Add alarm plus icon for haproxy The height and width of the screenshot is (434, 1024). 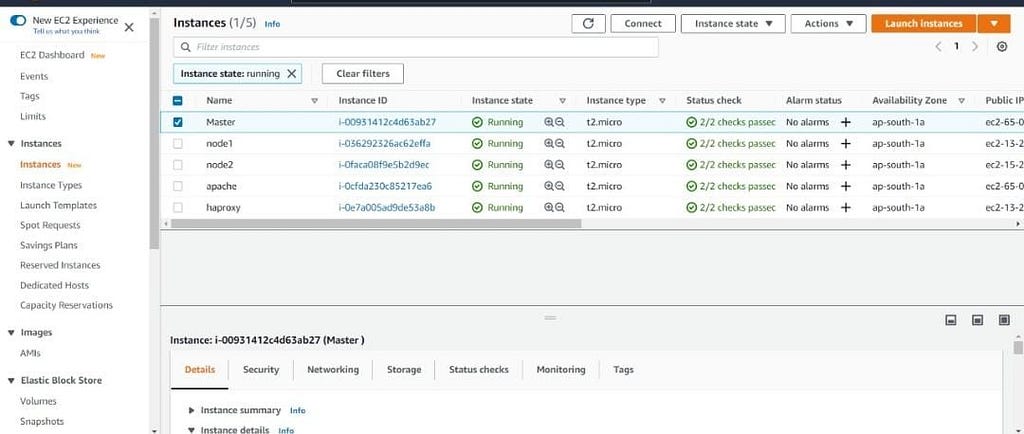(846, 208)
